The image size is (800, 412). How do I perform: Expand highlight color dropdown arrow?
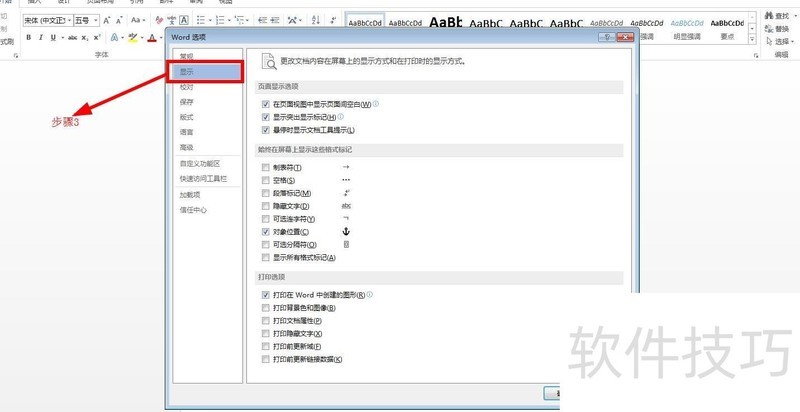pos(142,37)
